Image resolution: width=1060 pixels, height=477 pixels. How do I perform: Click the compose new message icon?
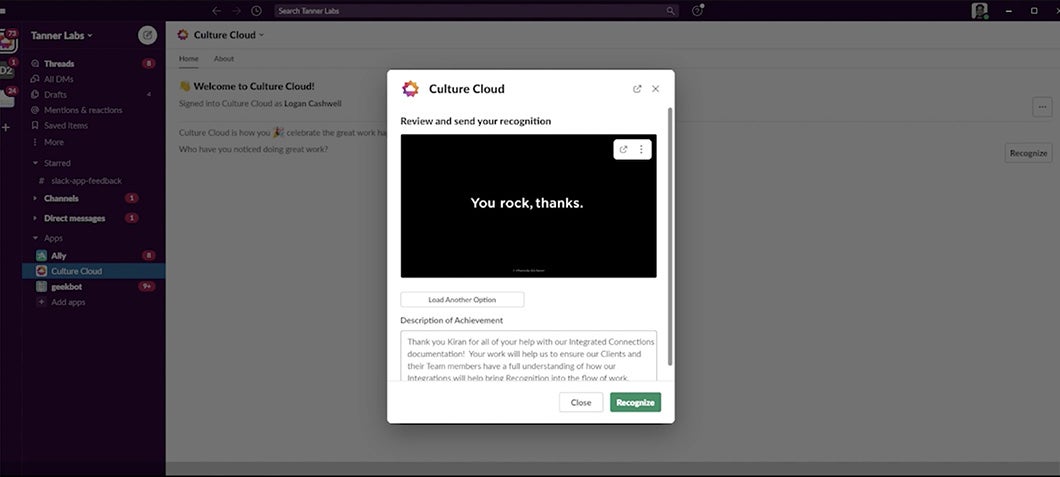pos(147,35)
